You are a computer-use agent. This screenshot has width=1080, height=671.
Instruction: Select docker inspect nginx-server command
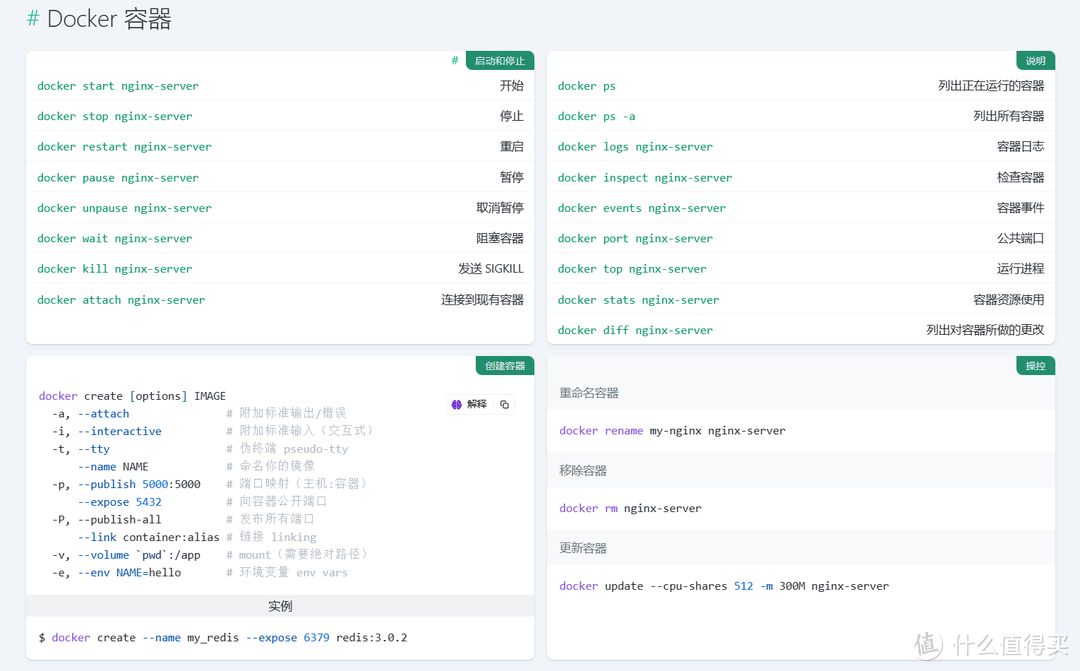tap(645, 178)
